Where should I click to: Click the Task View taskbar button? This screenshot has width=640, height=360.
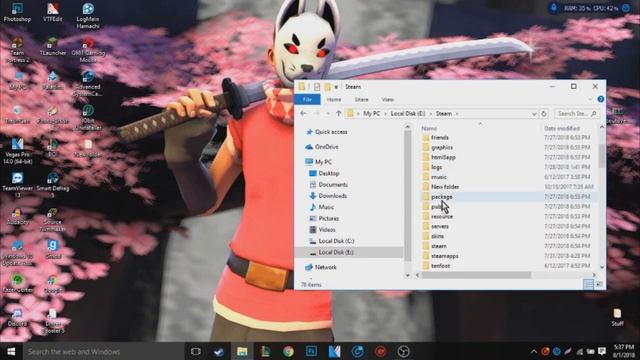196,351
